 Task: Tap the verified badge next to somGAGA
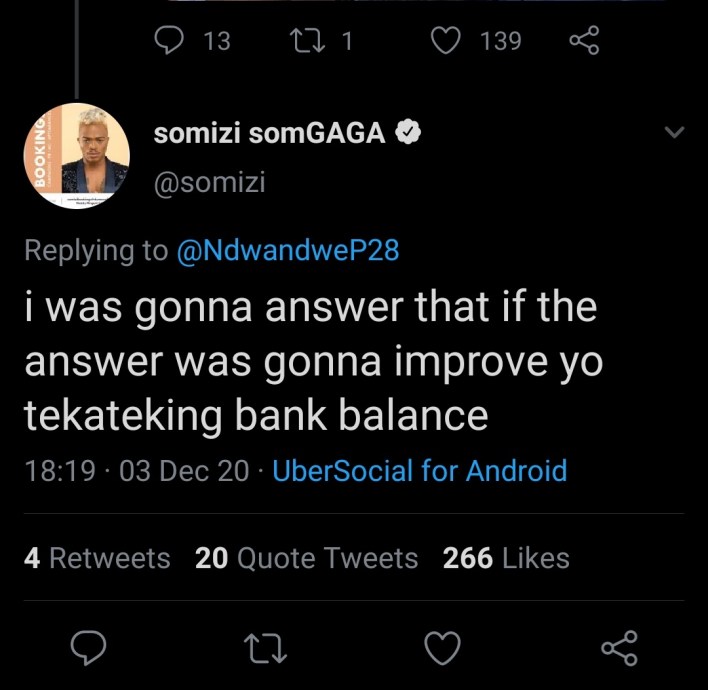(x=408, y=132)
